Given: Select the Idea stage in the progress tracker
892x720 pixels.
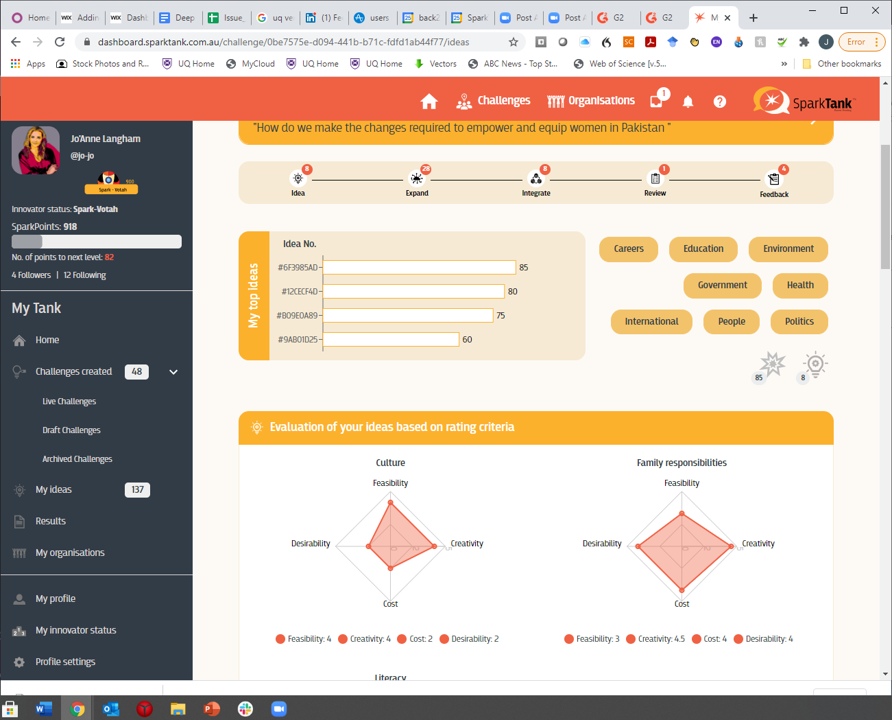Looking at the screenshot, I should (x=298, y=180).
